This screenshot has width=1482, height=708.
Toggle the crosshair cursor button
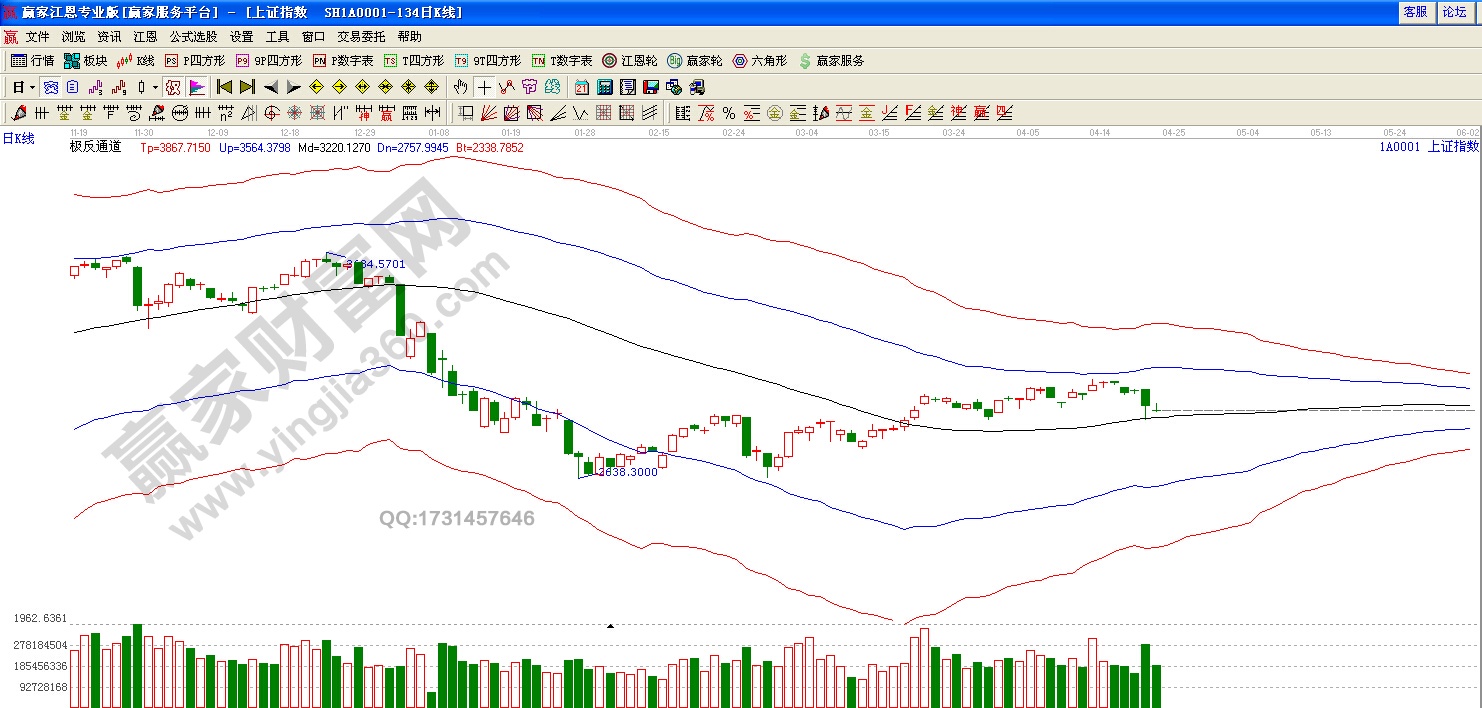pyautogui.click(x=484, y=87)
